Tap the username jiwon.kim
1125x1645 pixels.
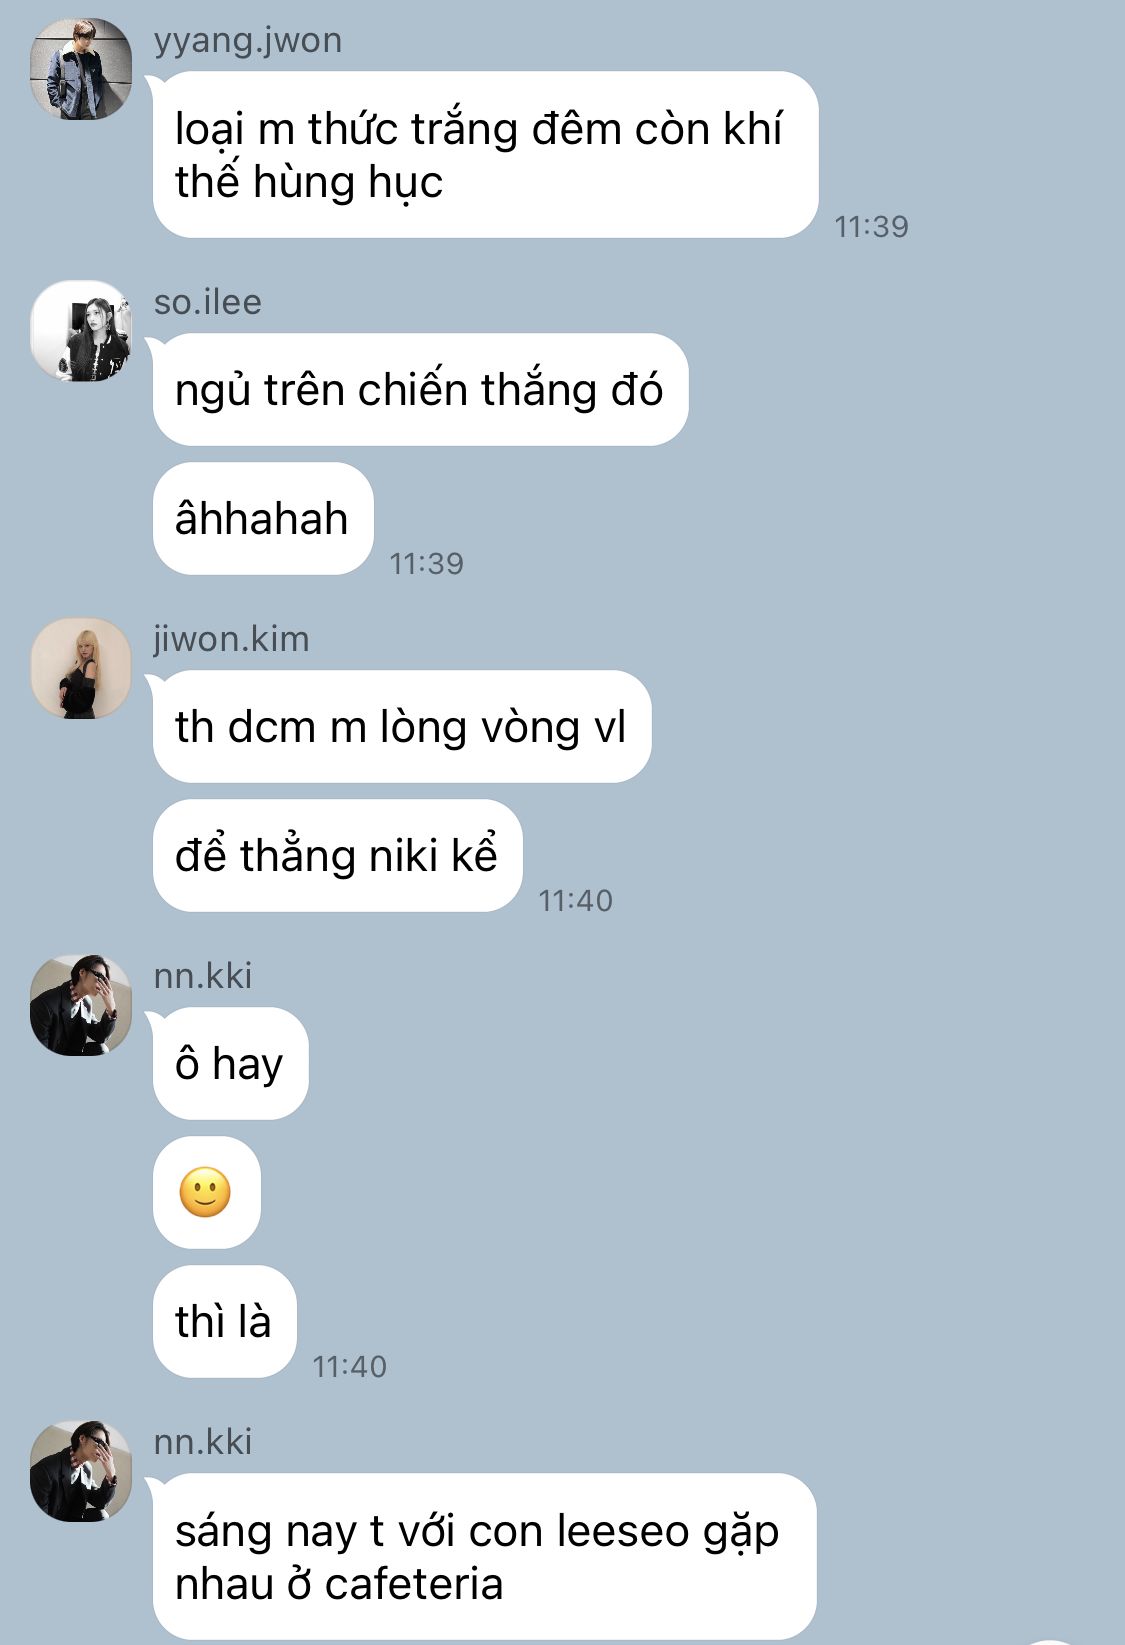click(x=231, y=639)
